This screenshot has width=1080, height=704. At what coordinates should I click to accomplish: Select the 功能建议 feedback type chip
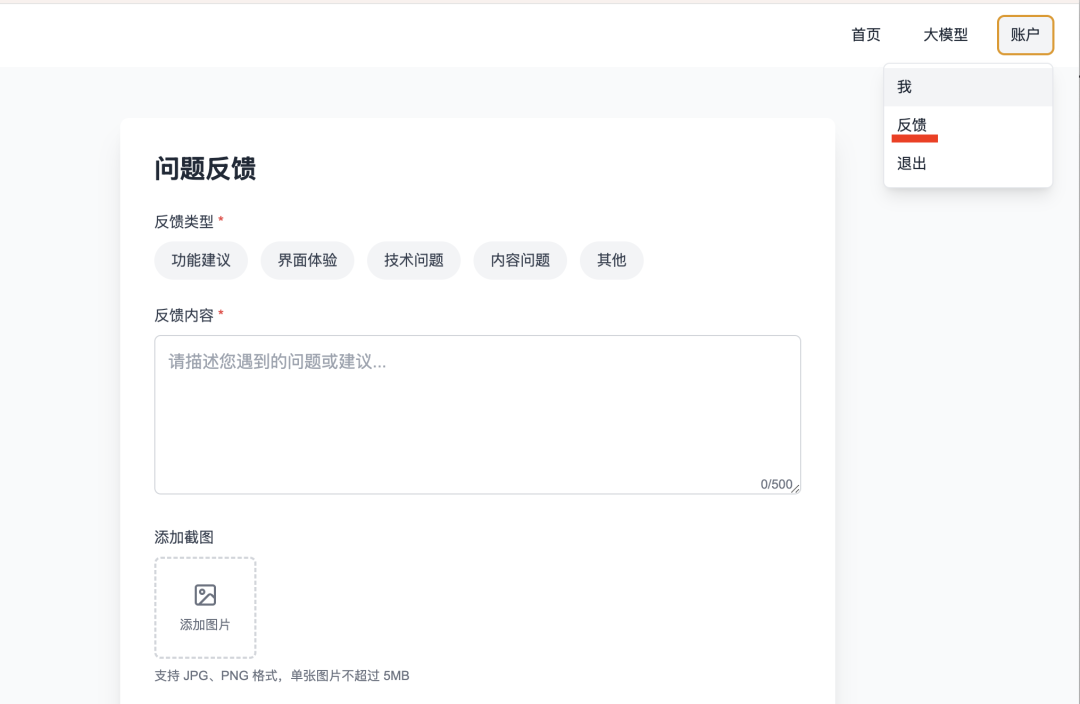(200, 260)
